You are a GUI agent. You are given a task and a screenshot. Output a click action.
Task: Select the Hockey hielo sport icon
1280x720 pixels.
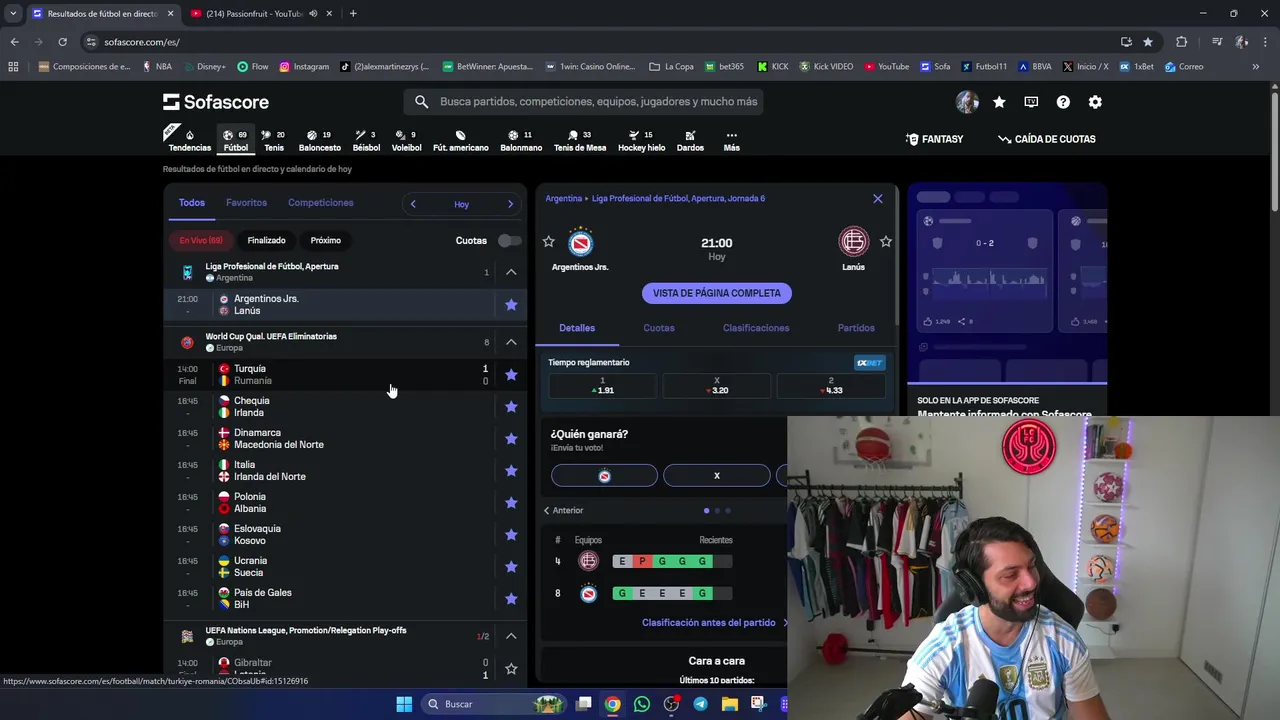coord(641,140)
